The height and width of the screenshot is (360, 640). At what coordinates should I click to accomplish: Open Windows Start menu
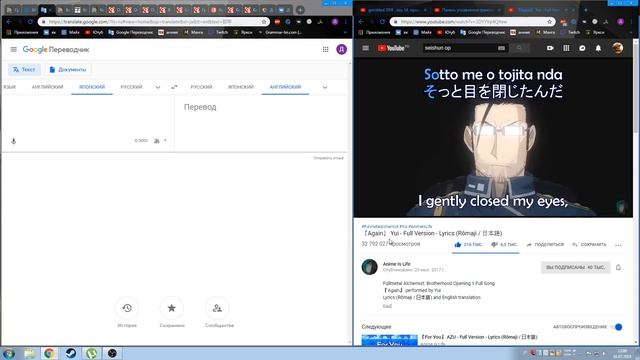pyautogui.click(x=9, y=353)
